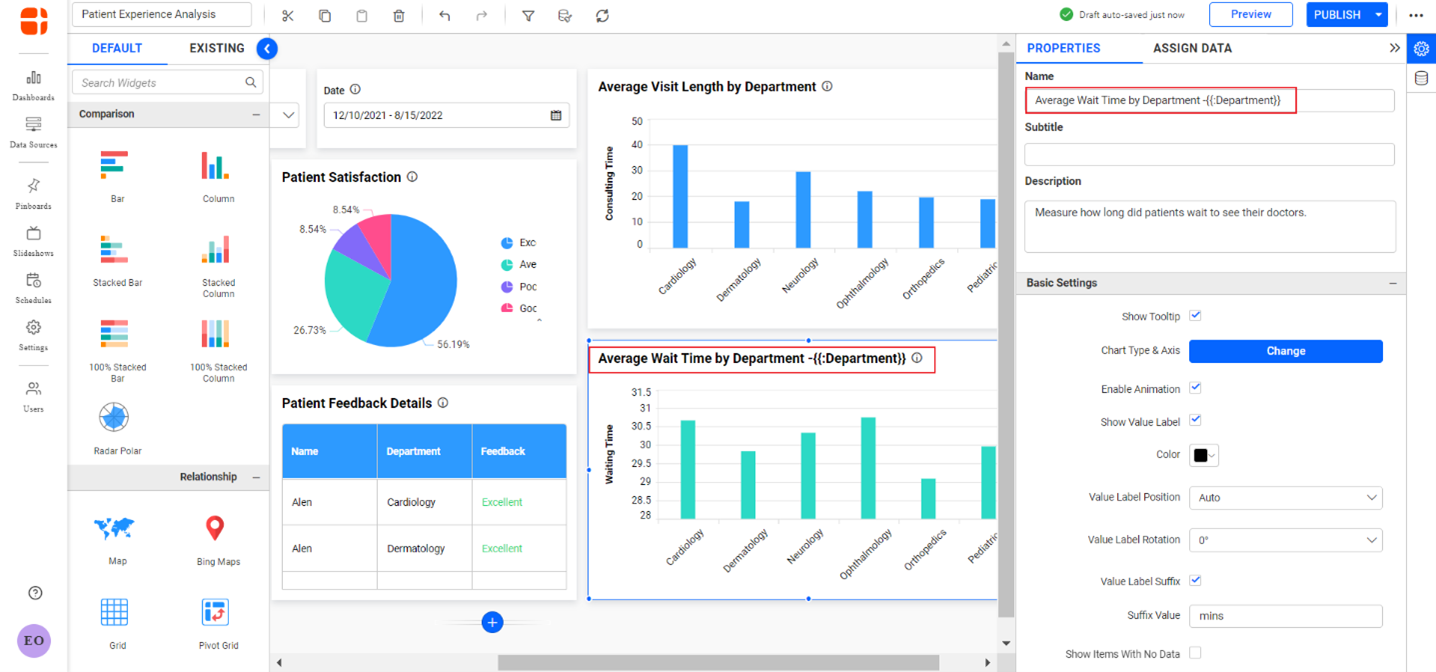Click the plus button to add a widget
Screen dimensions: 1436x672
click(492, 622)
